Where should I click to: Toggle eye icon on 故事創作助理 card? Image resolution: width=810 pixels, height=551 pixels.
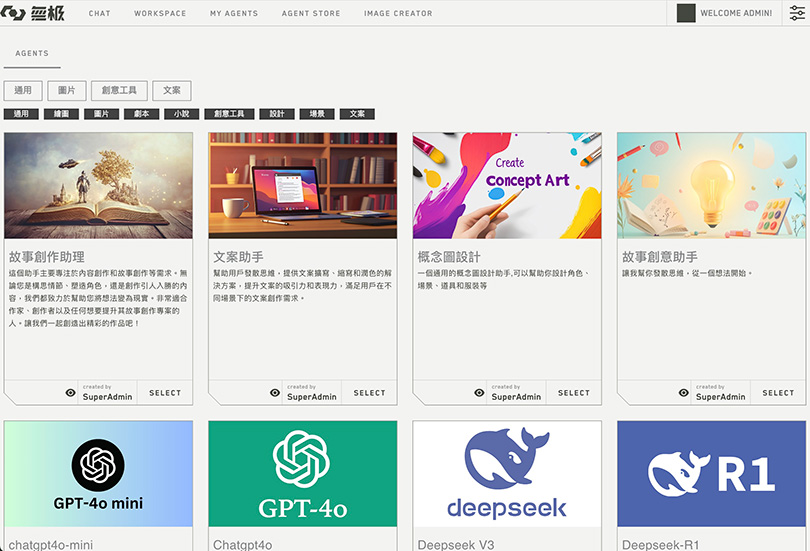(x=70, y=393)
